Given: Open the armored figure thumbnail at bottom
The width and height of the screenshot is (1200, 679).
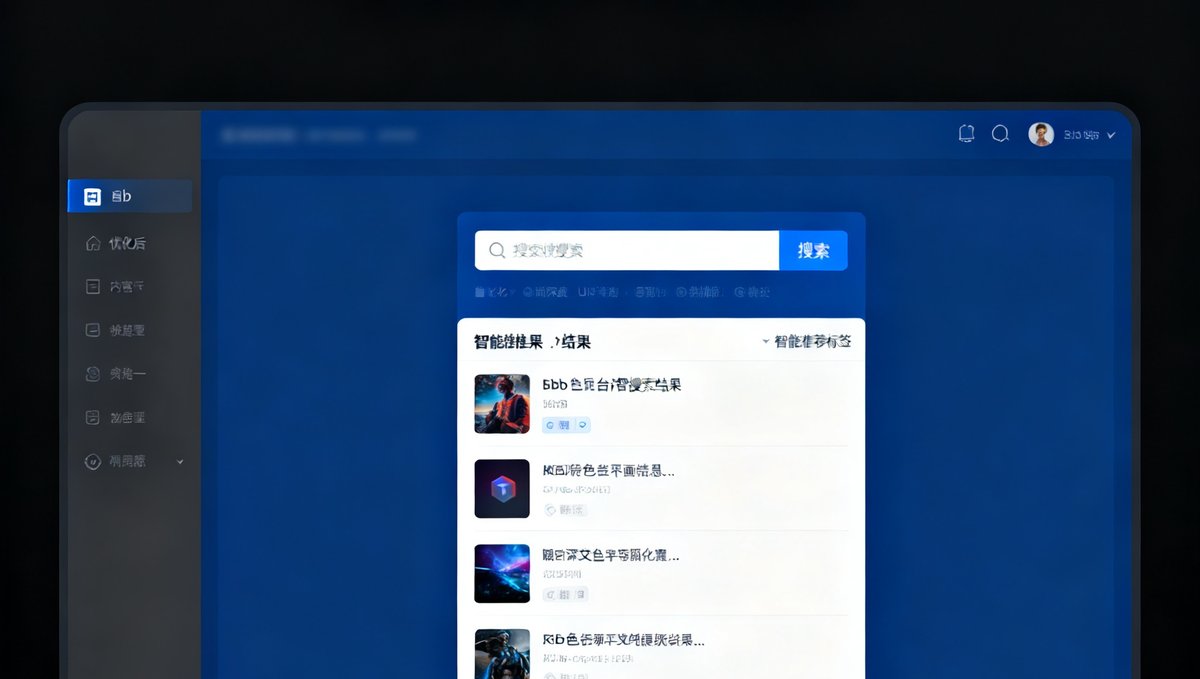Looking at the screenshot, I should (x=502, y=654).
